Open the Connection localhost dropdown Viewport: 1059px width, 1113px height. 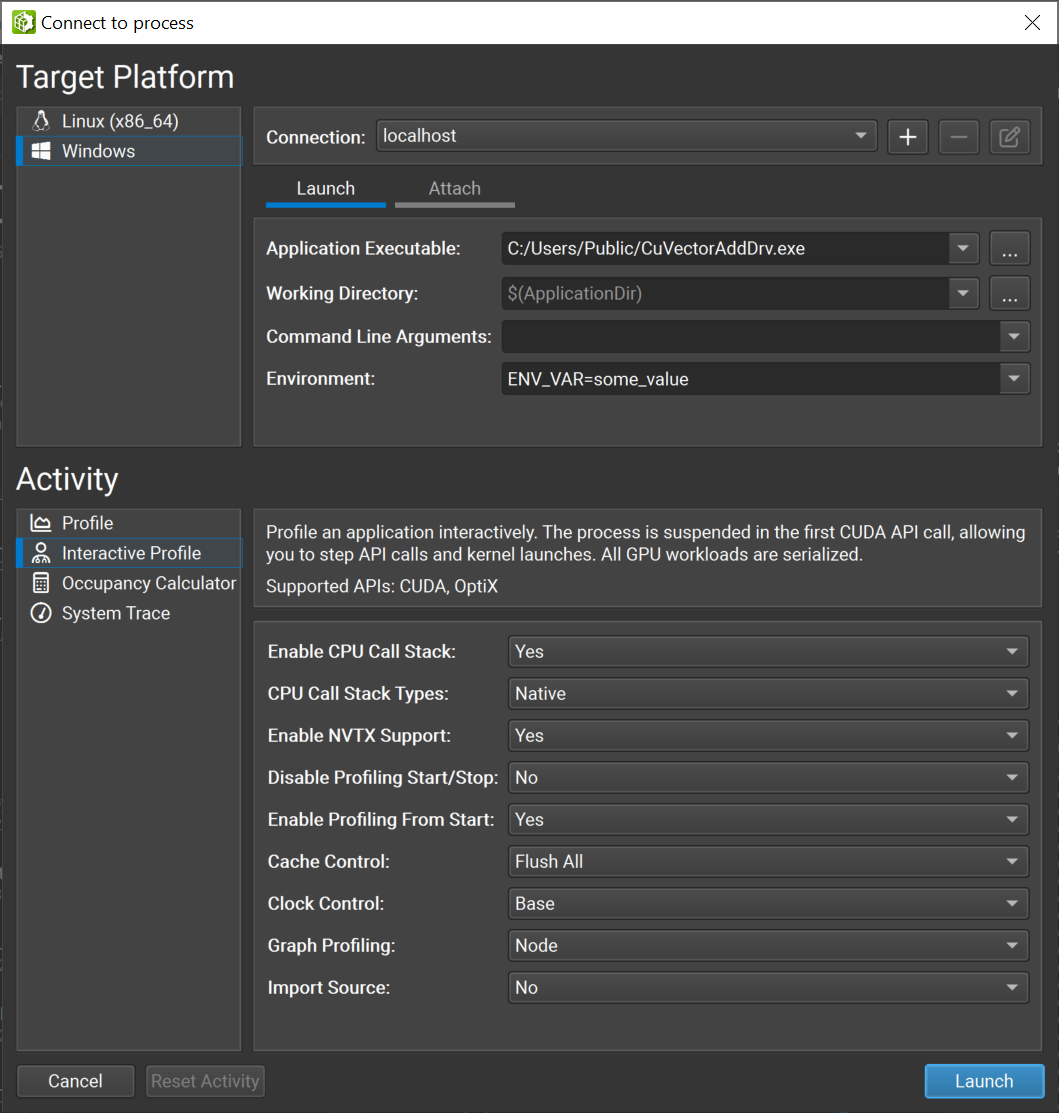[x=627, y=136]
